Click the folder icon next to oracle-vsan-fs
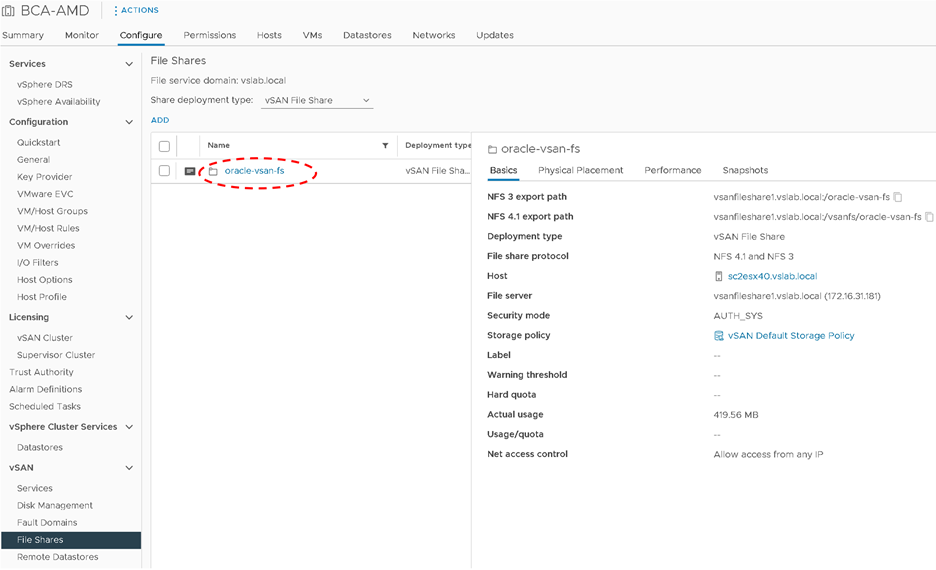Screen dimensions: 936x570 pyautogui.click(x=213, y=171)
